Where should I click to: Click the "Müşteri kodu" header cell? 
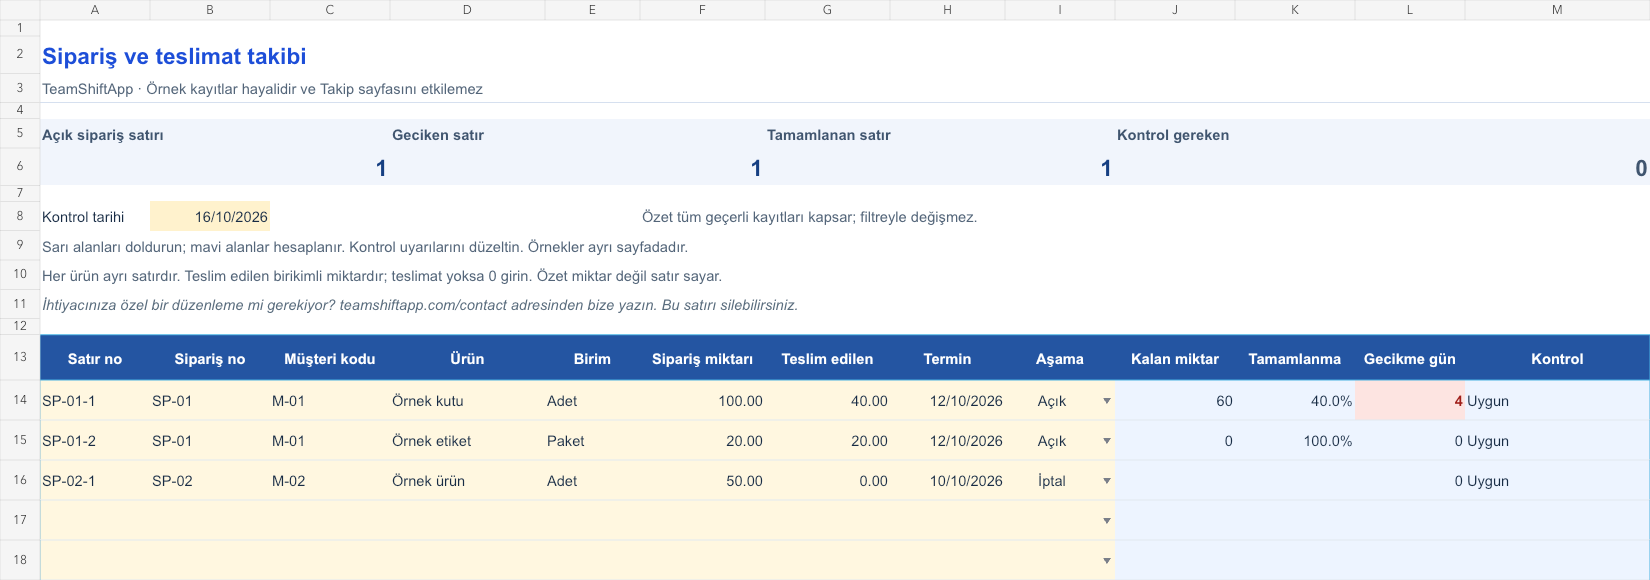click(x=330, y=359)
